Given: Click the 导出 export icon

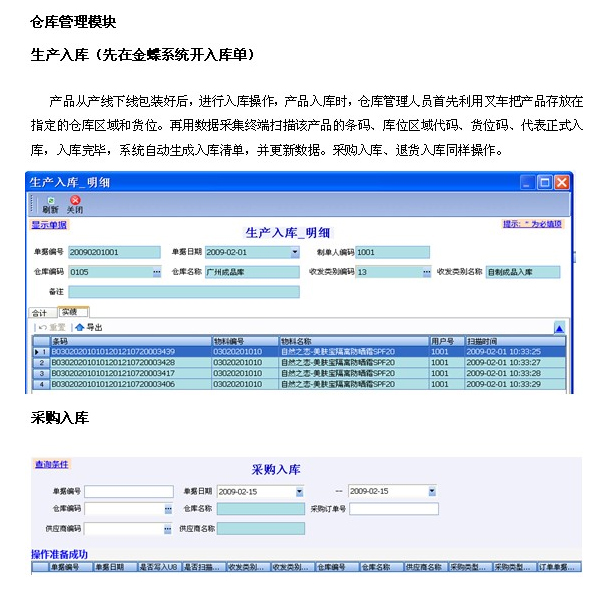Looking at the screenshot, I should pos(89,327).
